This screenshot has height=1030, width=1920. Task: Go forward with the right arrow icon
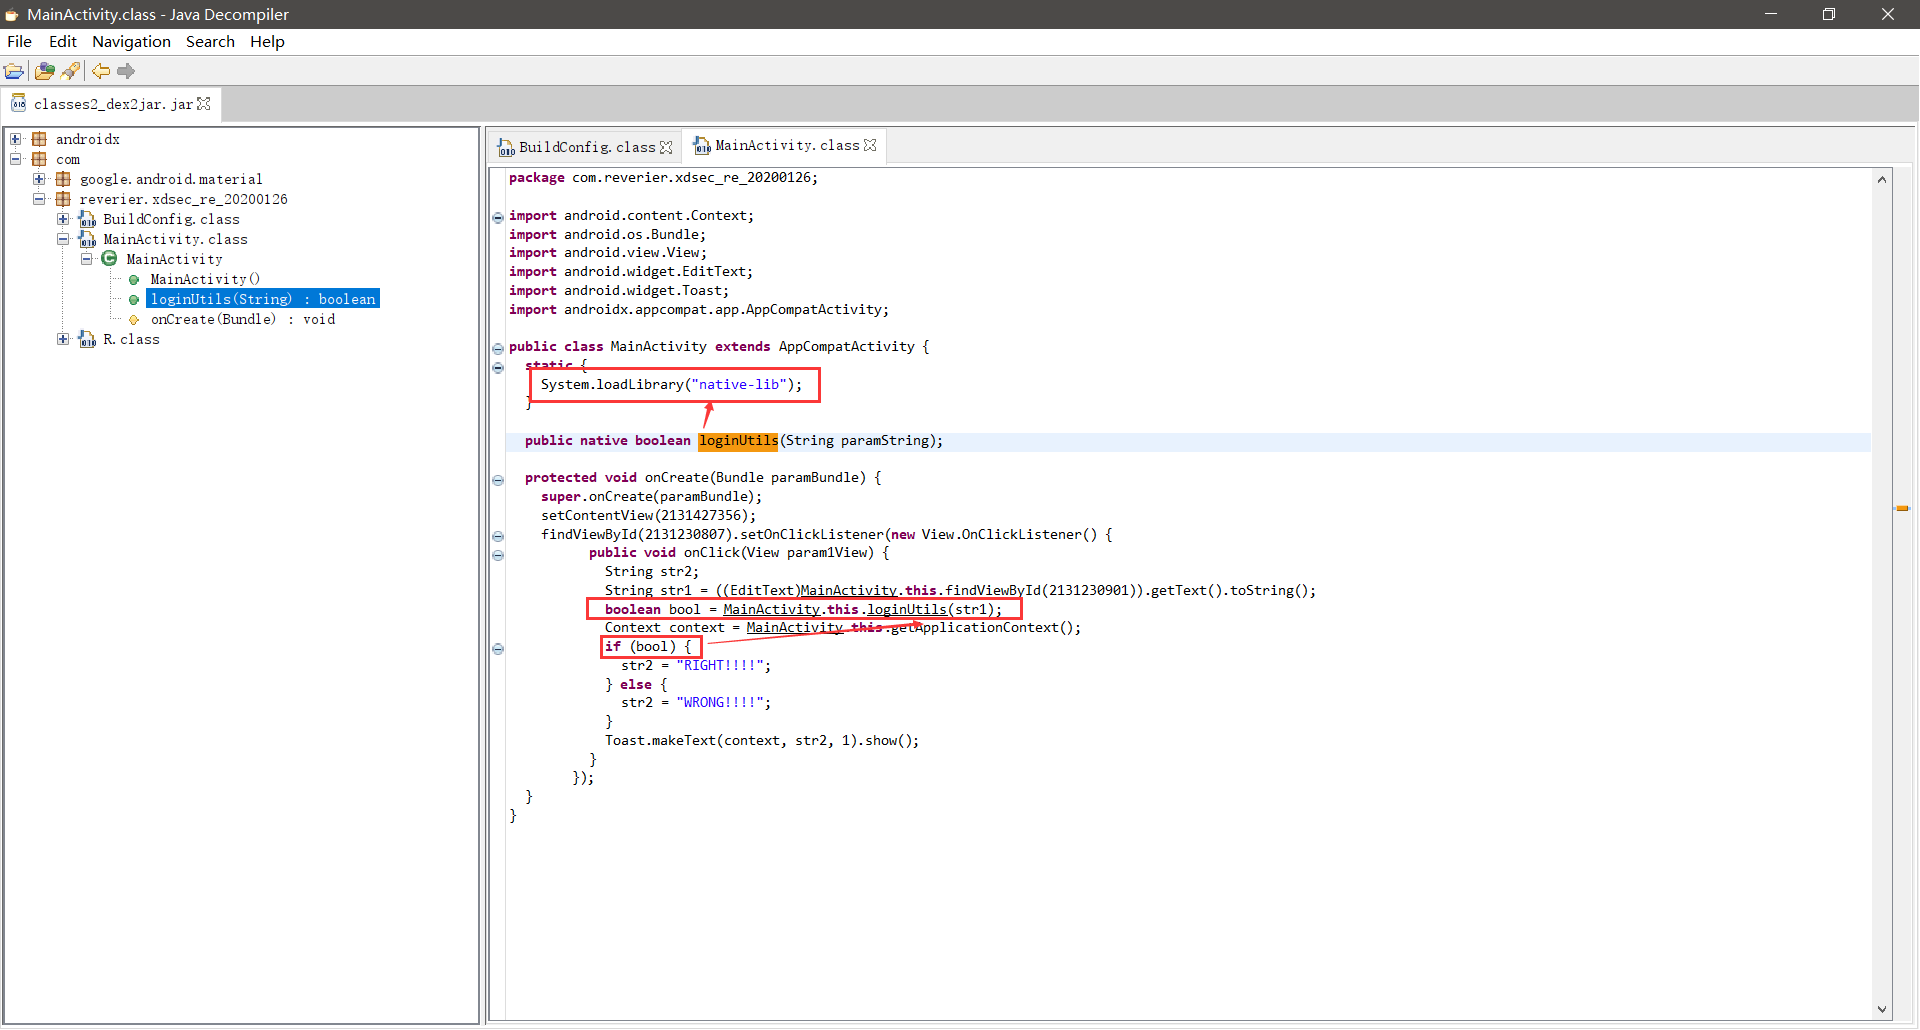tap(126, 71)
